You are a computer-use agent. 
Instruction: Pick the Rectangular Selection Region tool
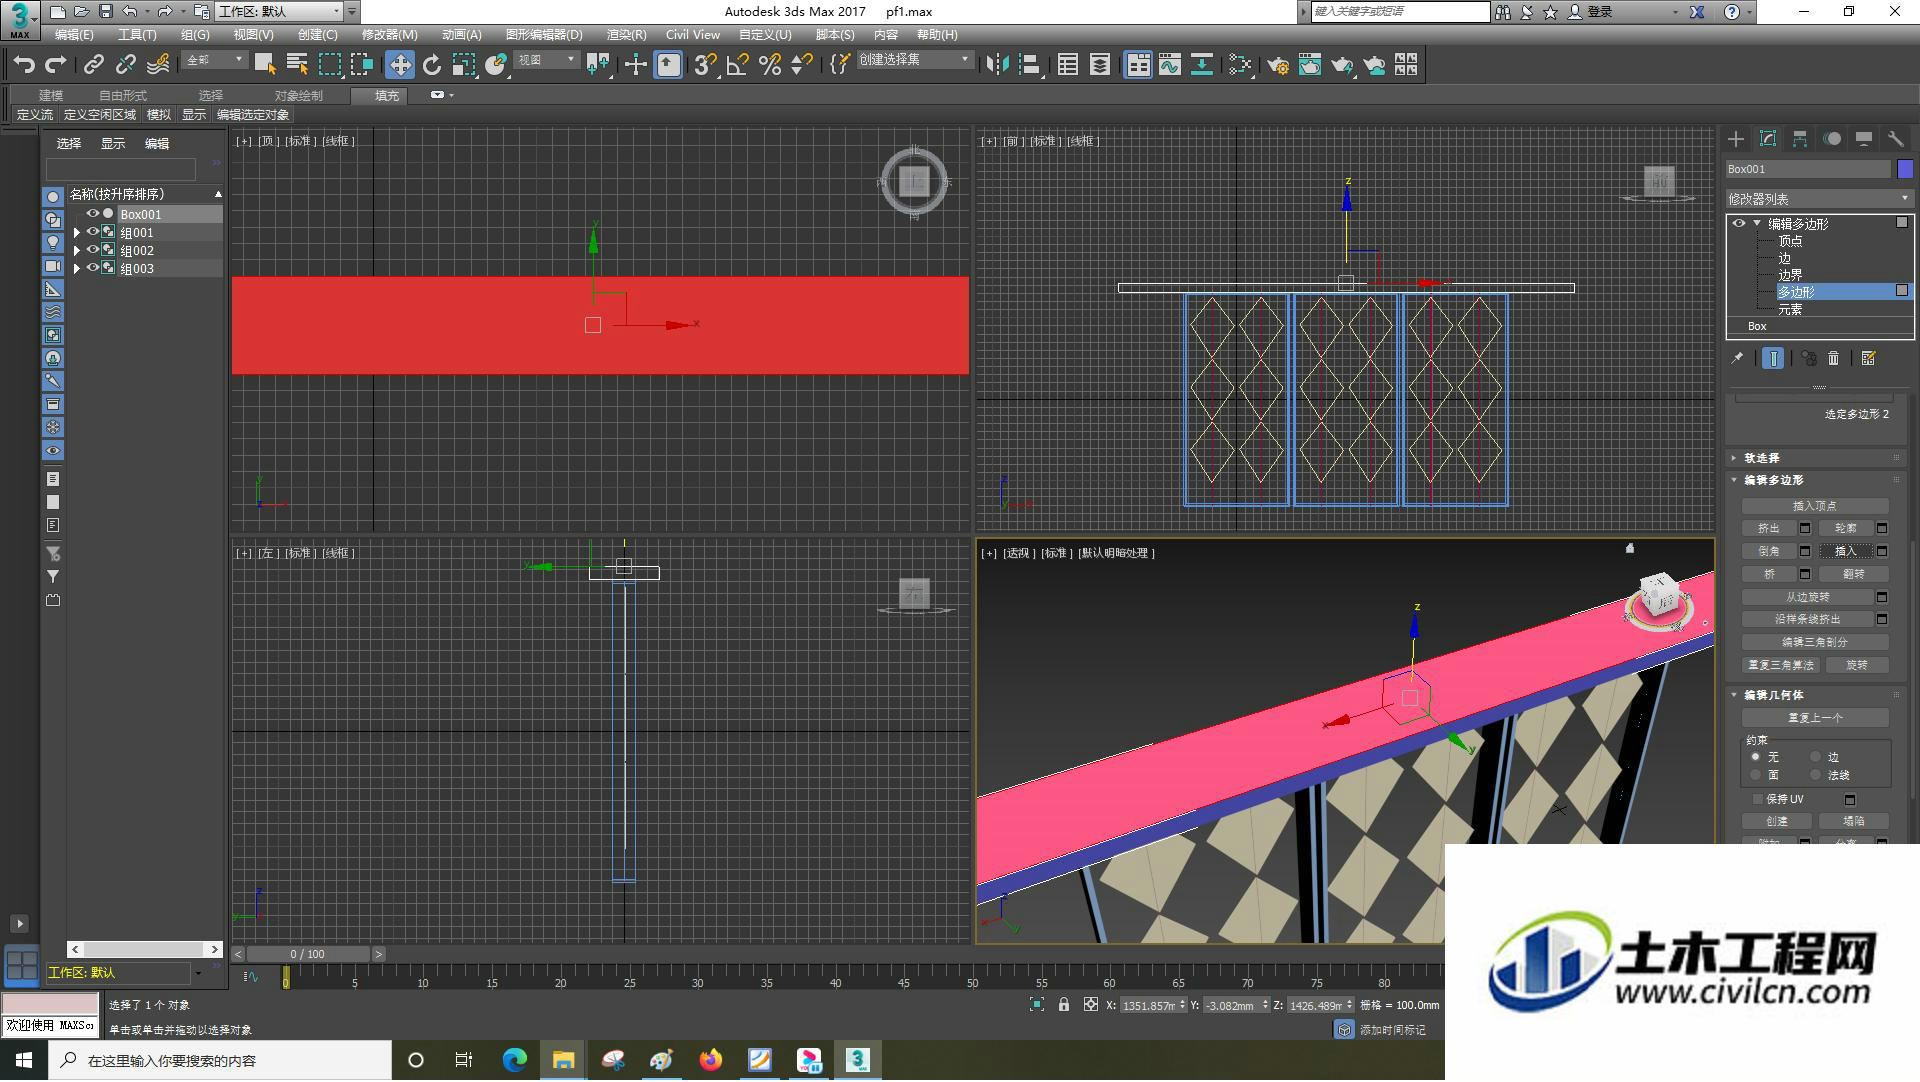pos(330,65)
